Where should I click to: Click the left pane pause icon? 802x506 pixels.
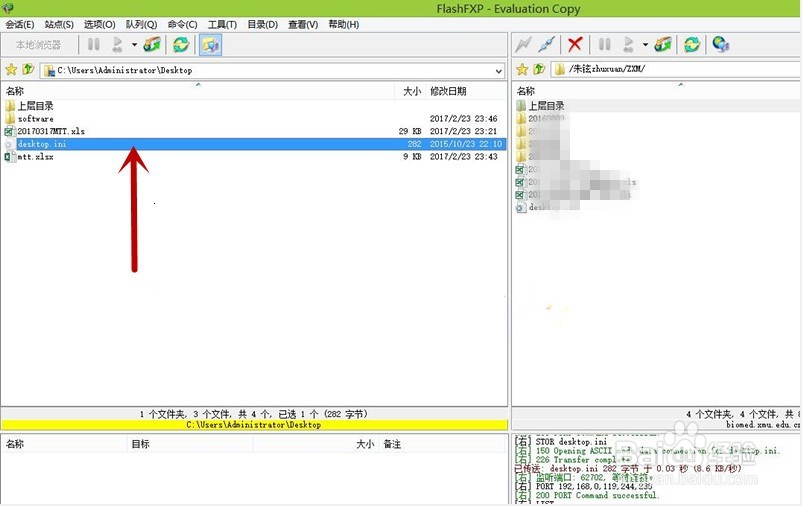click(x=94, y=45)
